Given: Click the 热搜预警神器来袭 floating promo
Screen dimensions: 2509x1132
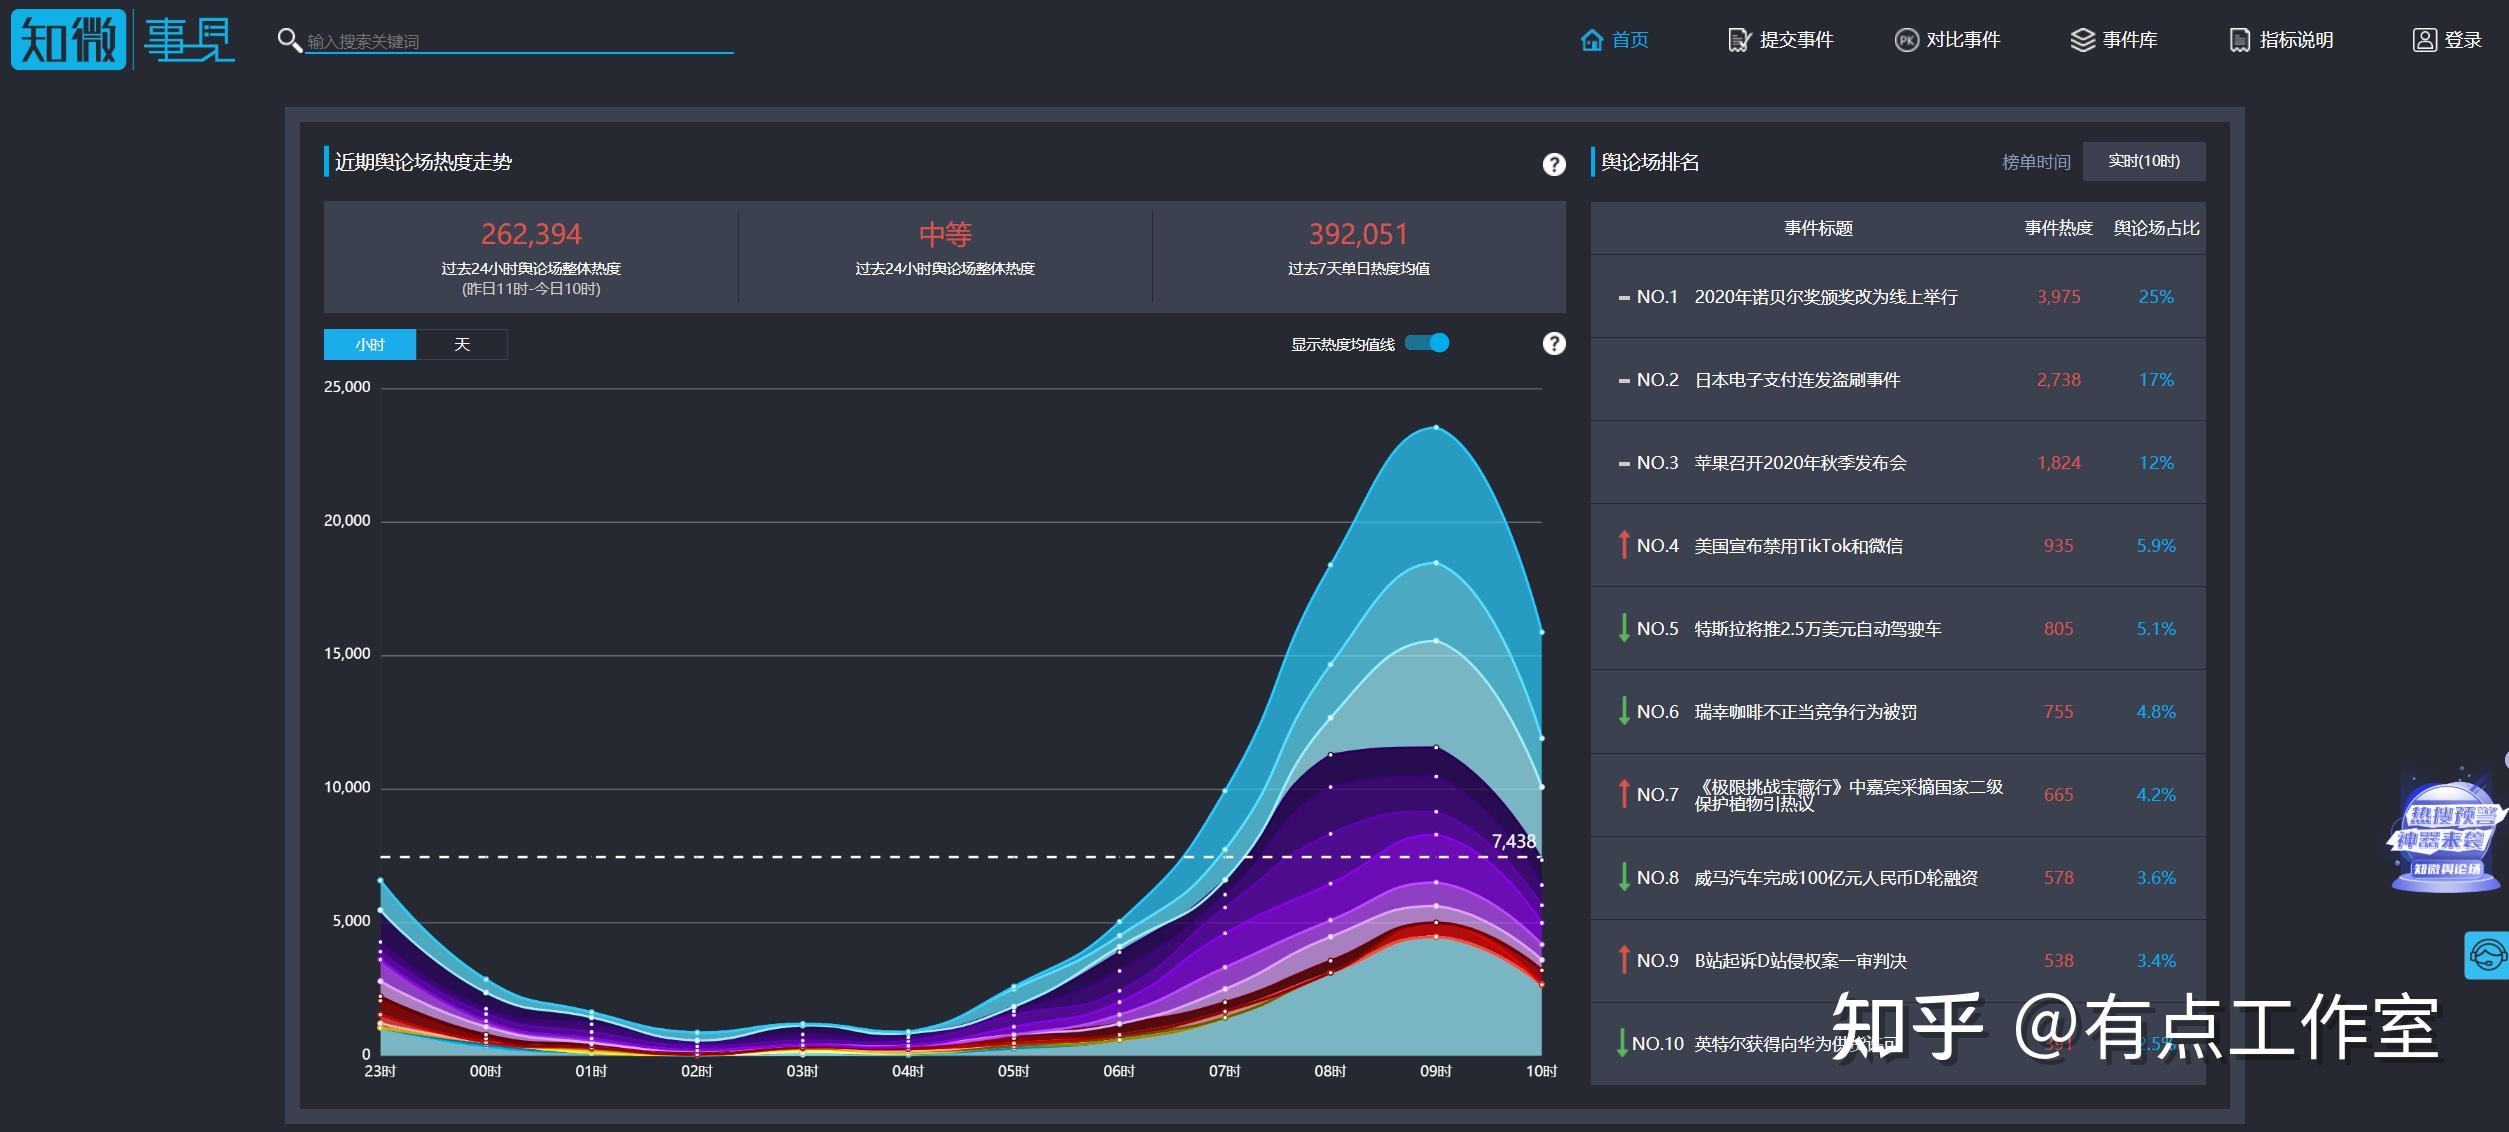Looking at the screenshot, I should 2444,830.
